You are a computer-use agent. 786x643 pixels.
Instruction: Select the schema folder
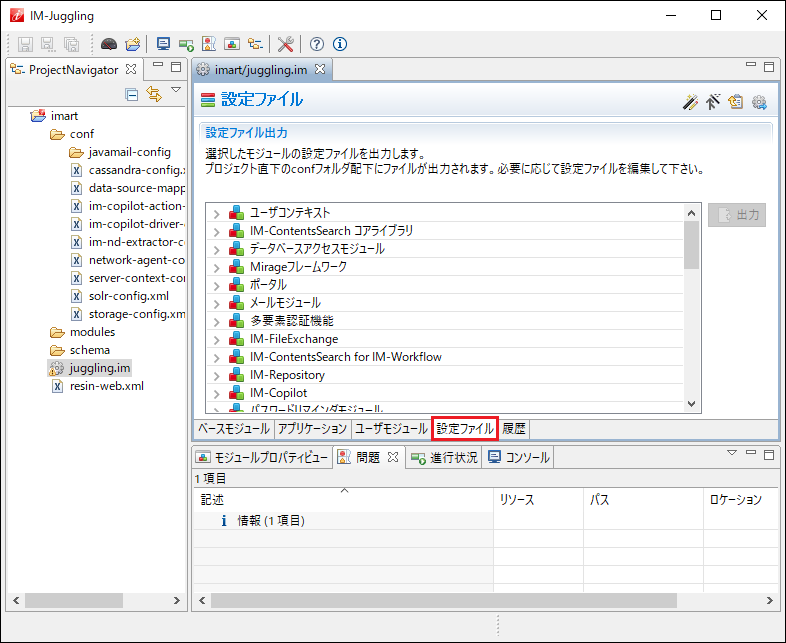[x=80, y=350]
